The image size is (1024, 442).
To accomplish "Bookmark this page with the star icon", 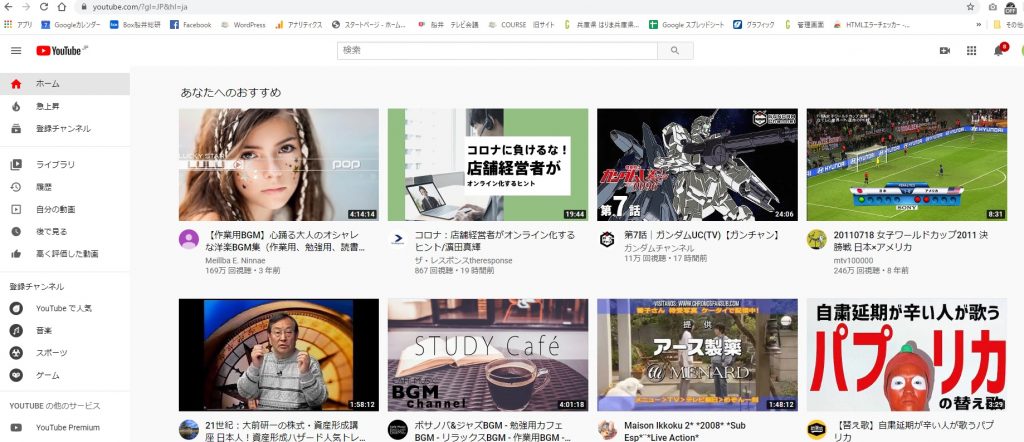I will (970, 7).
